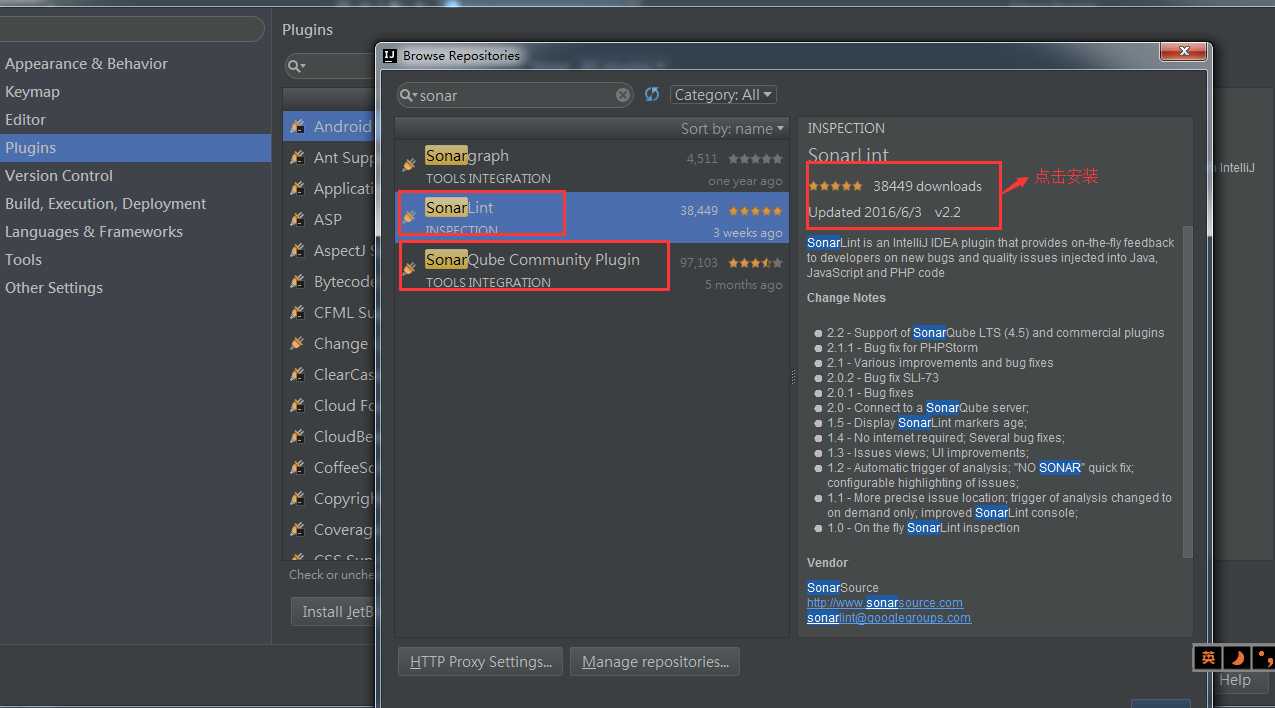The width and height of the screenshot is (1275, 708).
Task: Click the search magnifier in Browse Repositories
Action: pyautogui.click(x=408, y=95)
